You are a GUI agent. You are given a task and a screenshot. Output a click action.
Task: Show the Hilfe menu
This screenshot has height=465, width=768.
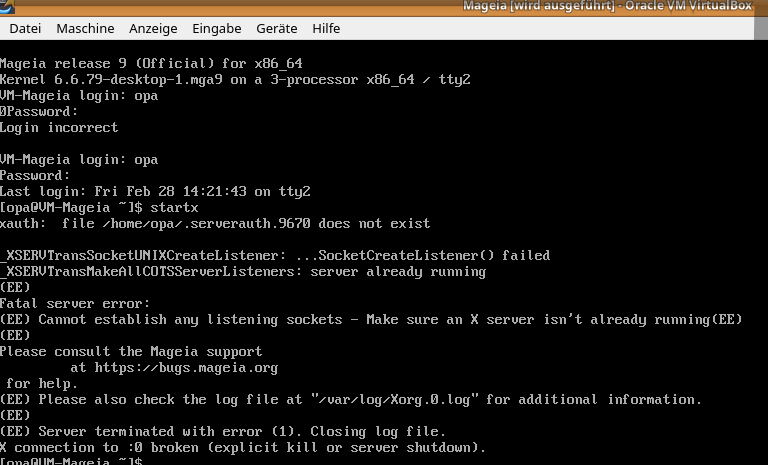pos(326,28)
